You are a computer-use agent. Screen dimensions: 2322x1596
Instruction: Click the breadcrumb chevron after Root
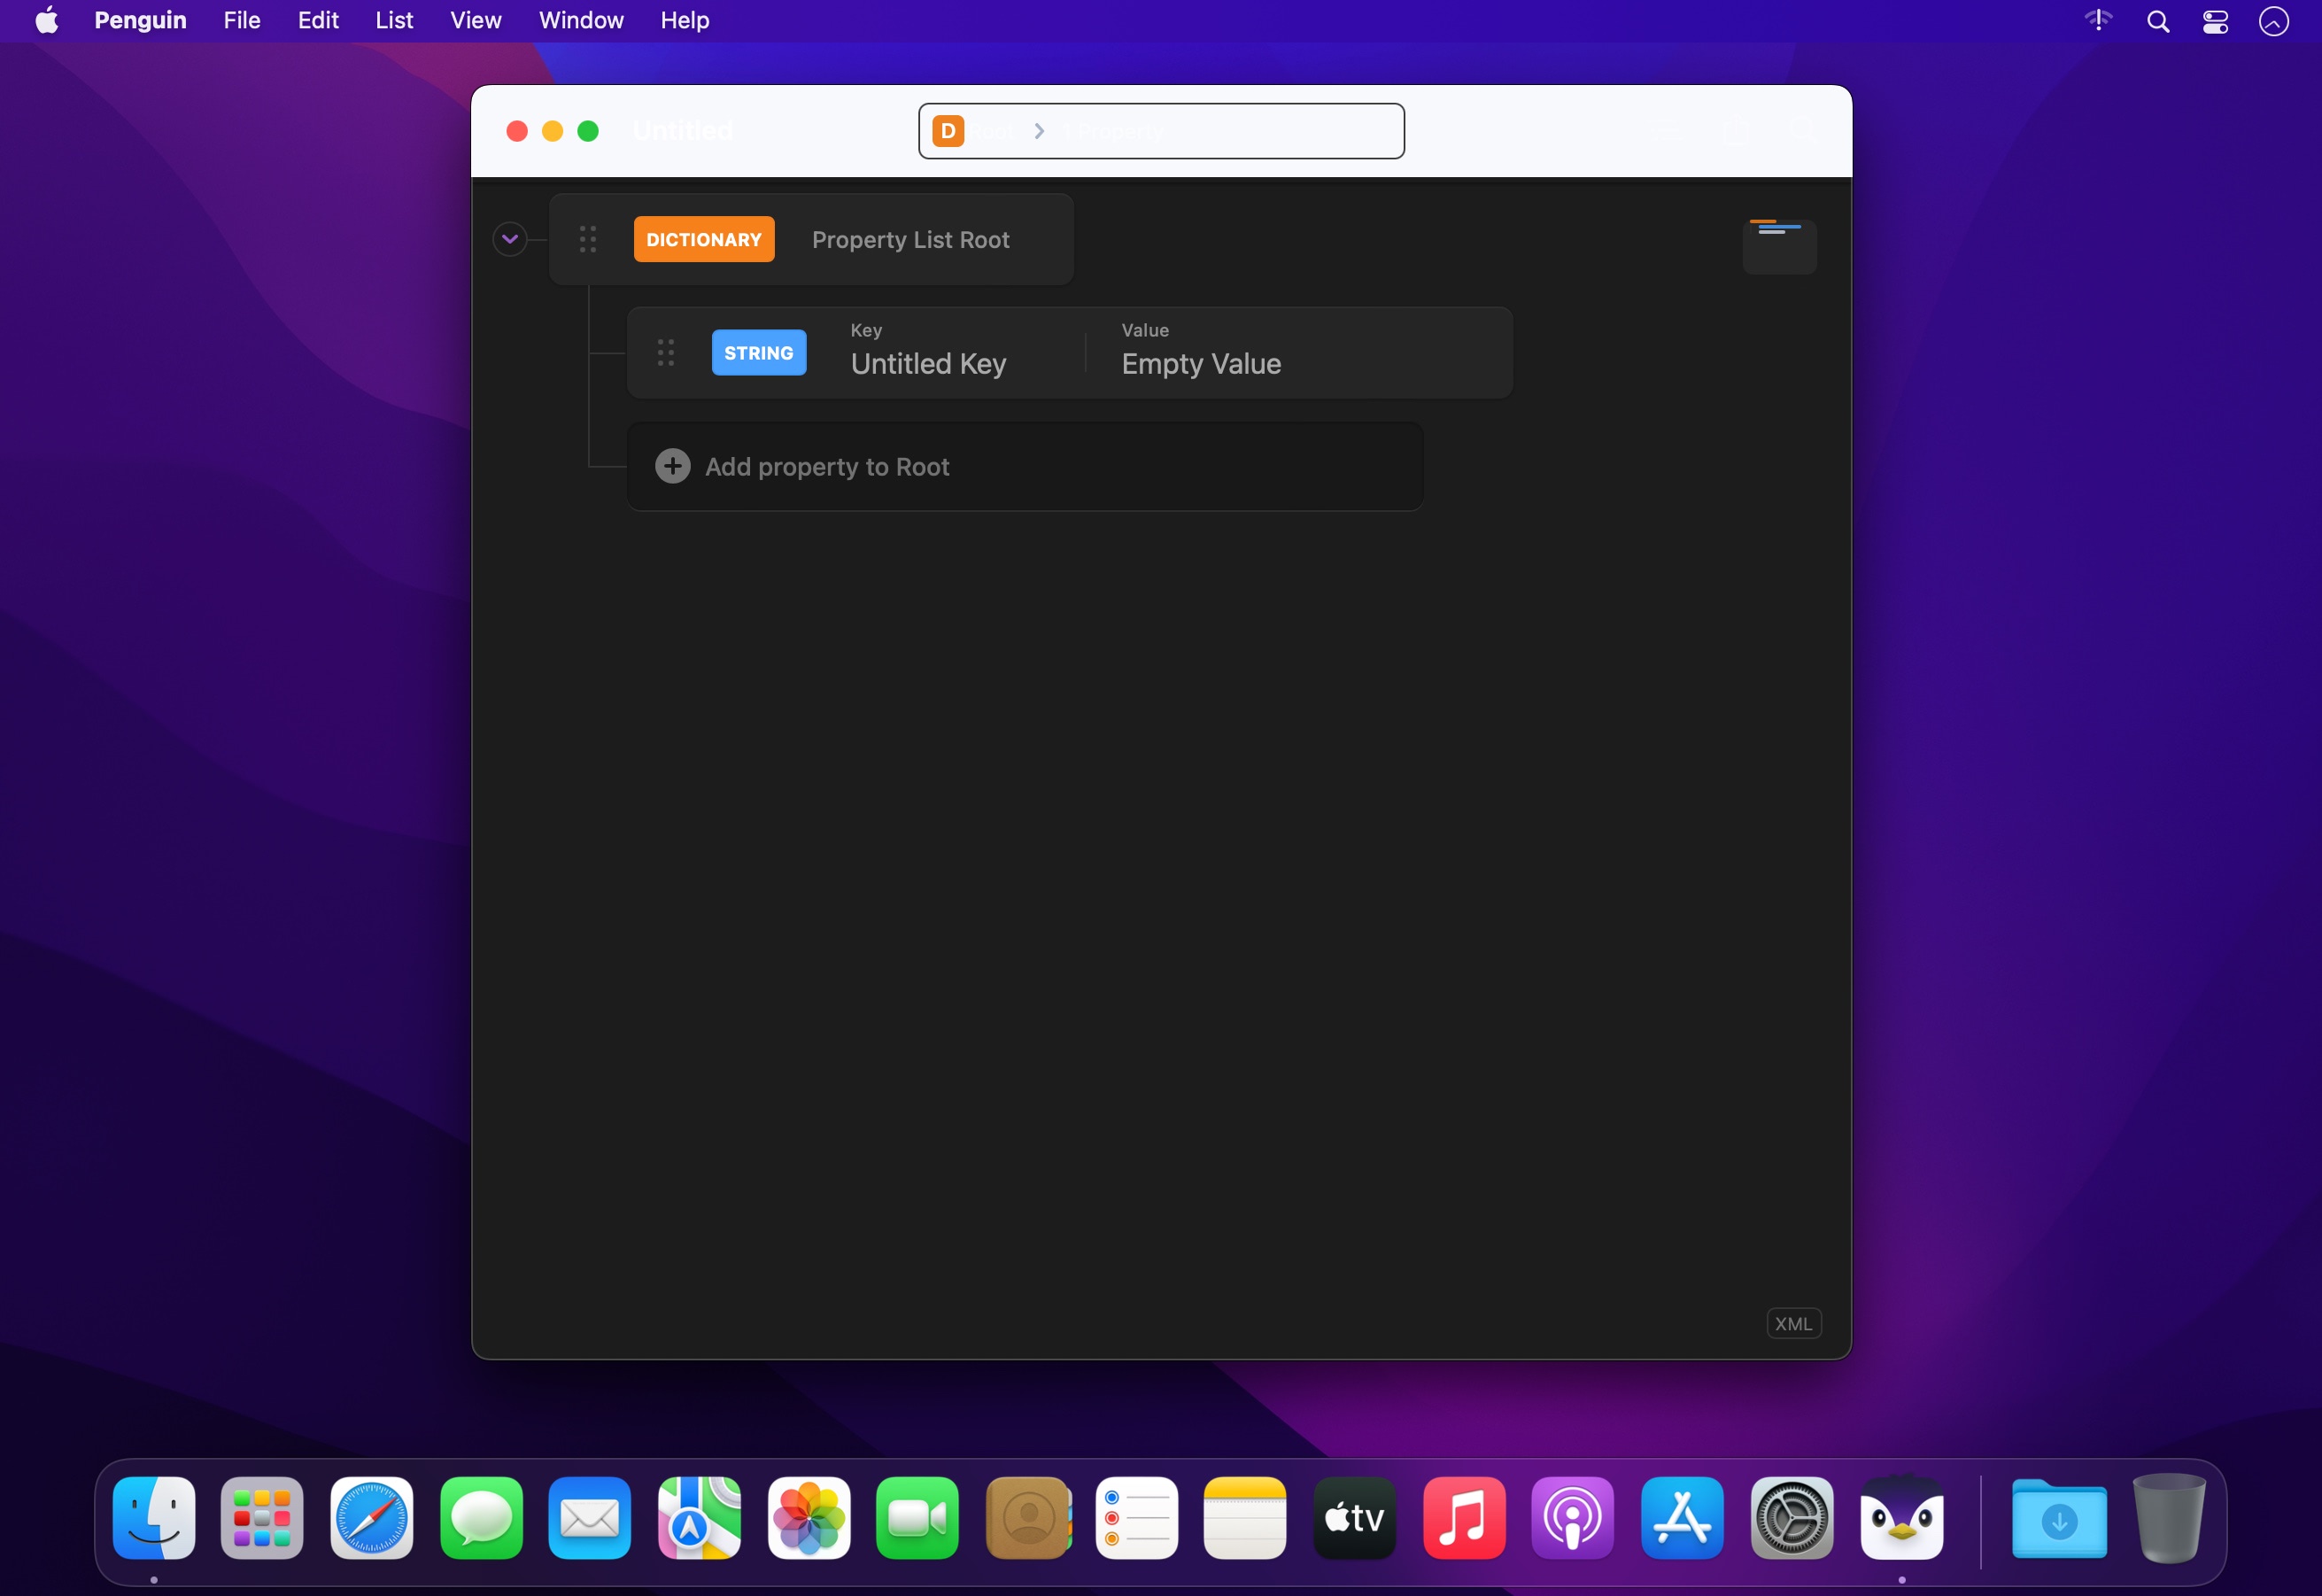[x=1039, y=131]
